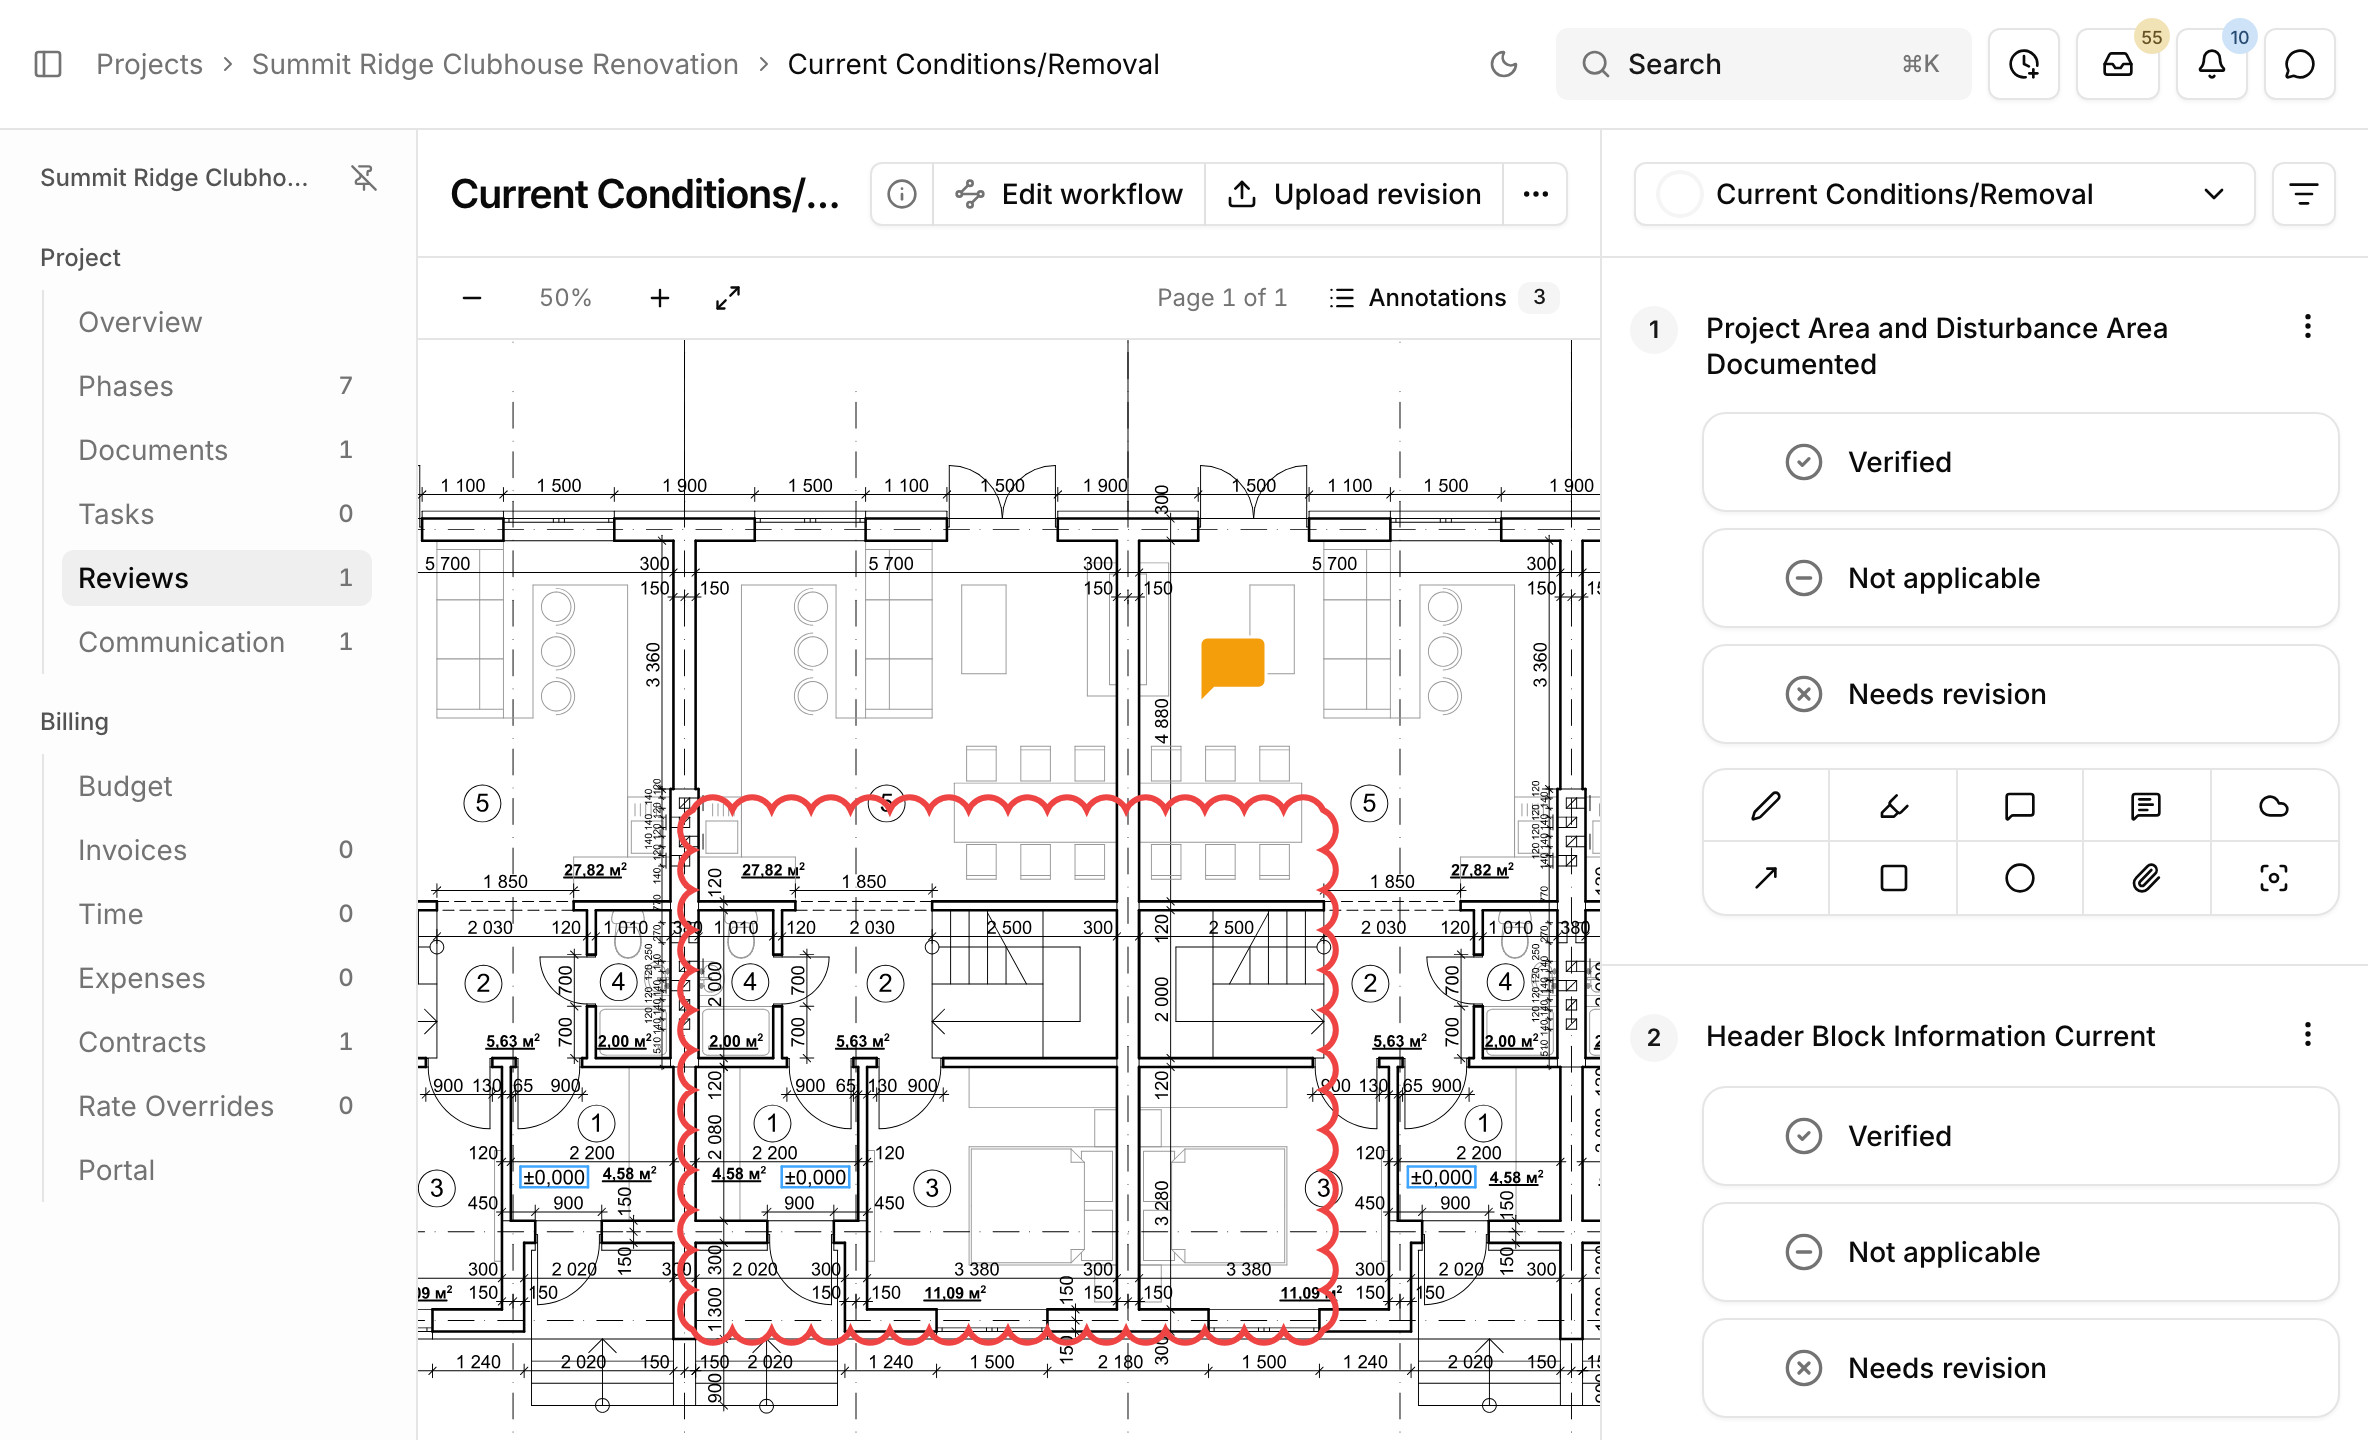Click the 50% zoom level value
This screenshot has width=2368, height=1440.
565,298
